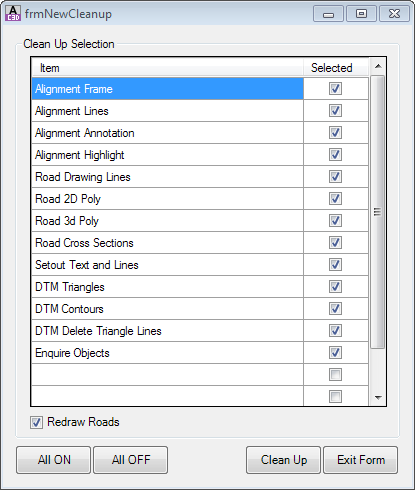Toggle the Alignment Lines checkbox
Image resolution: width=415 pixels, height=490 pixels.
point(335,111)
